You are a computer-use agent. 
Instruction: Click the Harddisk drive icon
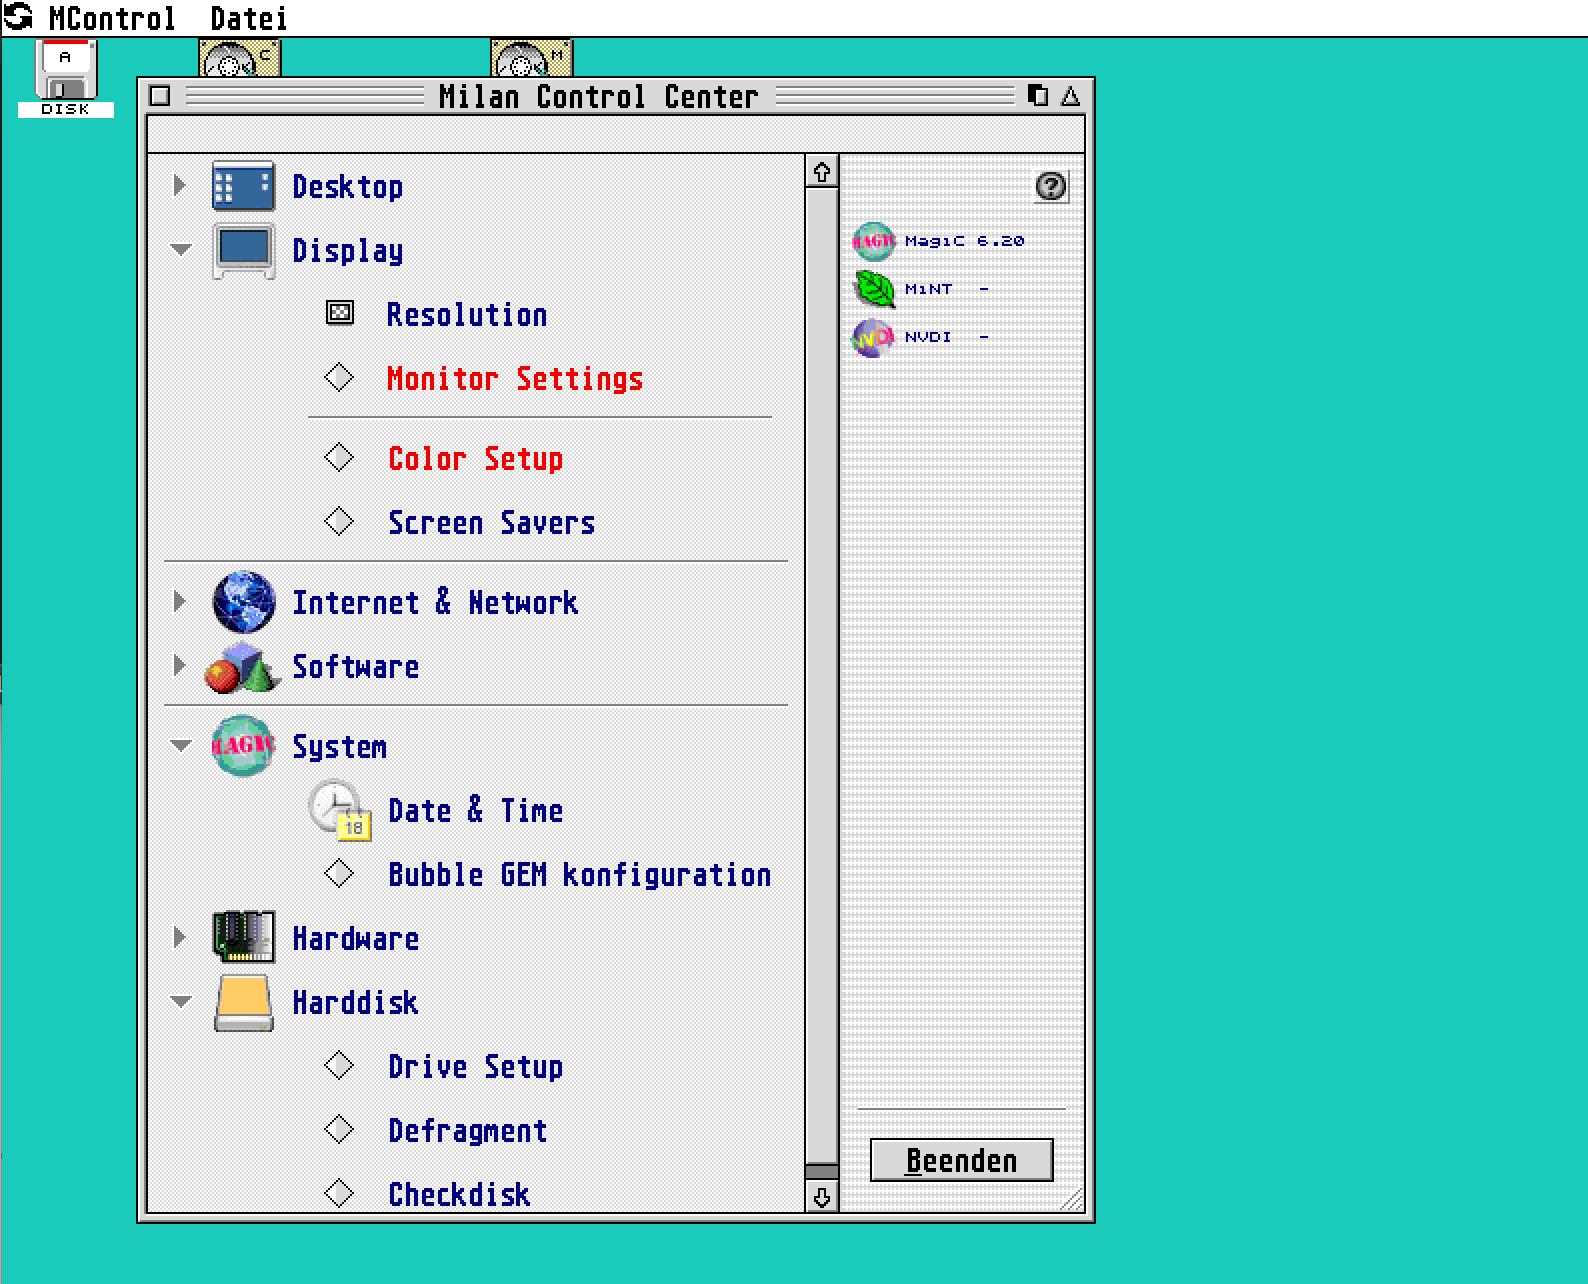tap(243, 1003)
